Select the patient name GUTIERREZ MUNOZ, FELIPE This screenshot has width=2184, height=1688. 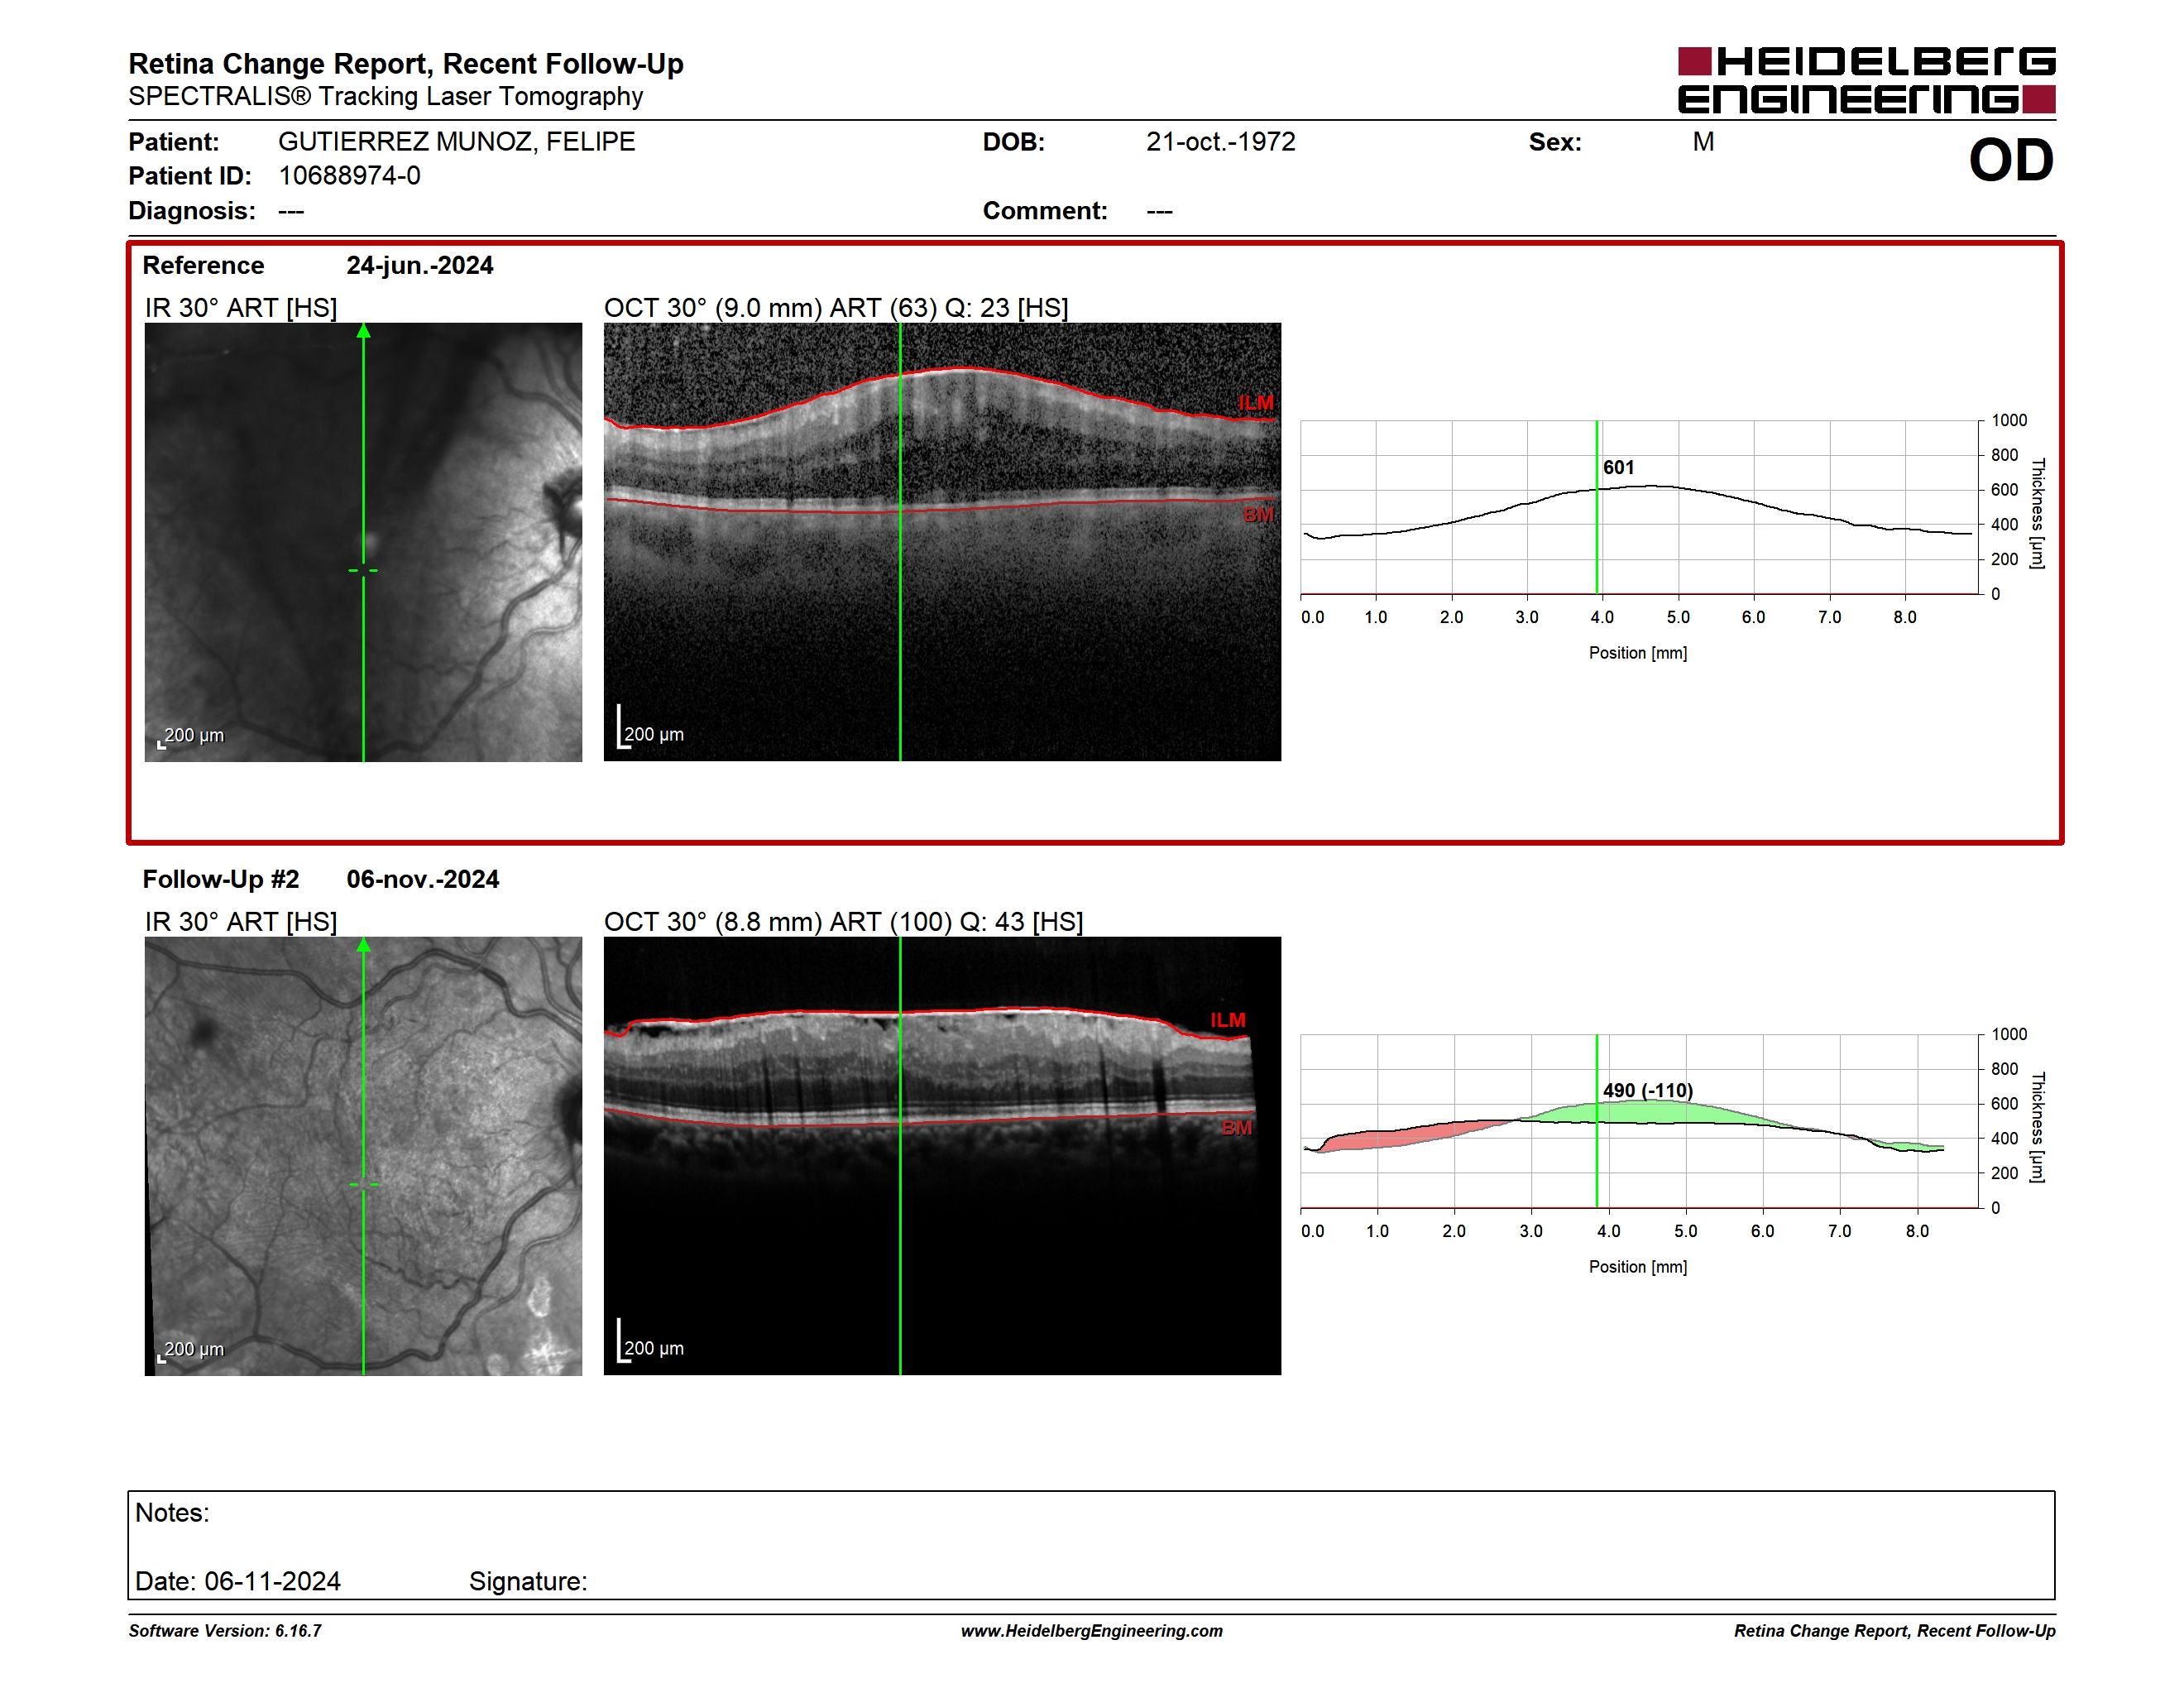tap(457, 141)
